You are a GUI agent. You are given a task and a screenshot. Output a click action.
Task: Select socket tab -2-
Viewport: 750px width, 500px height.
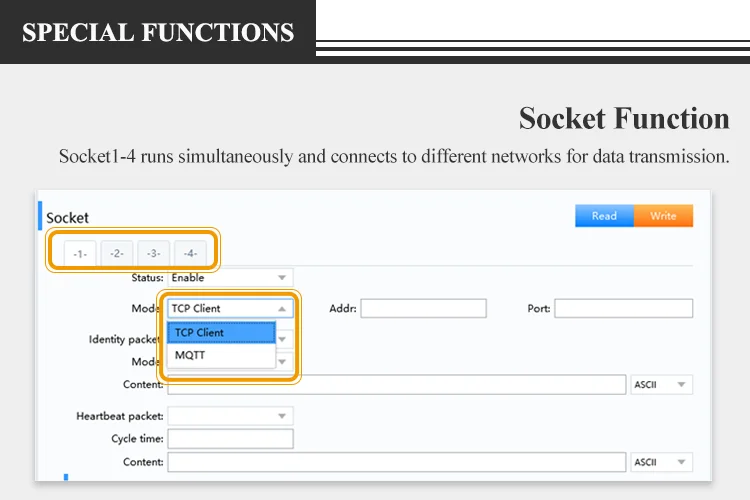click(116, 254)
